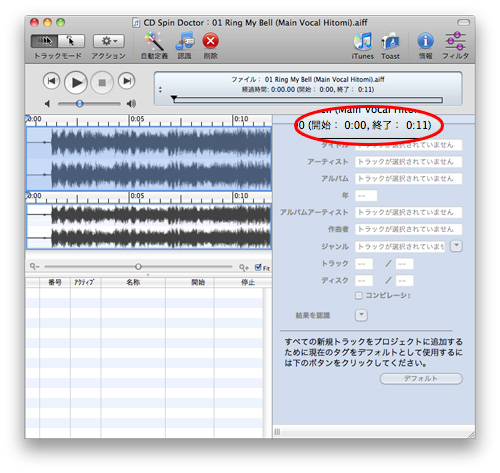Stop playback with the stop button
The image size is (500, 473).
(x=102, y=82)
